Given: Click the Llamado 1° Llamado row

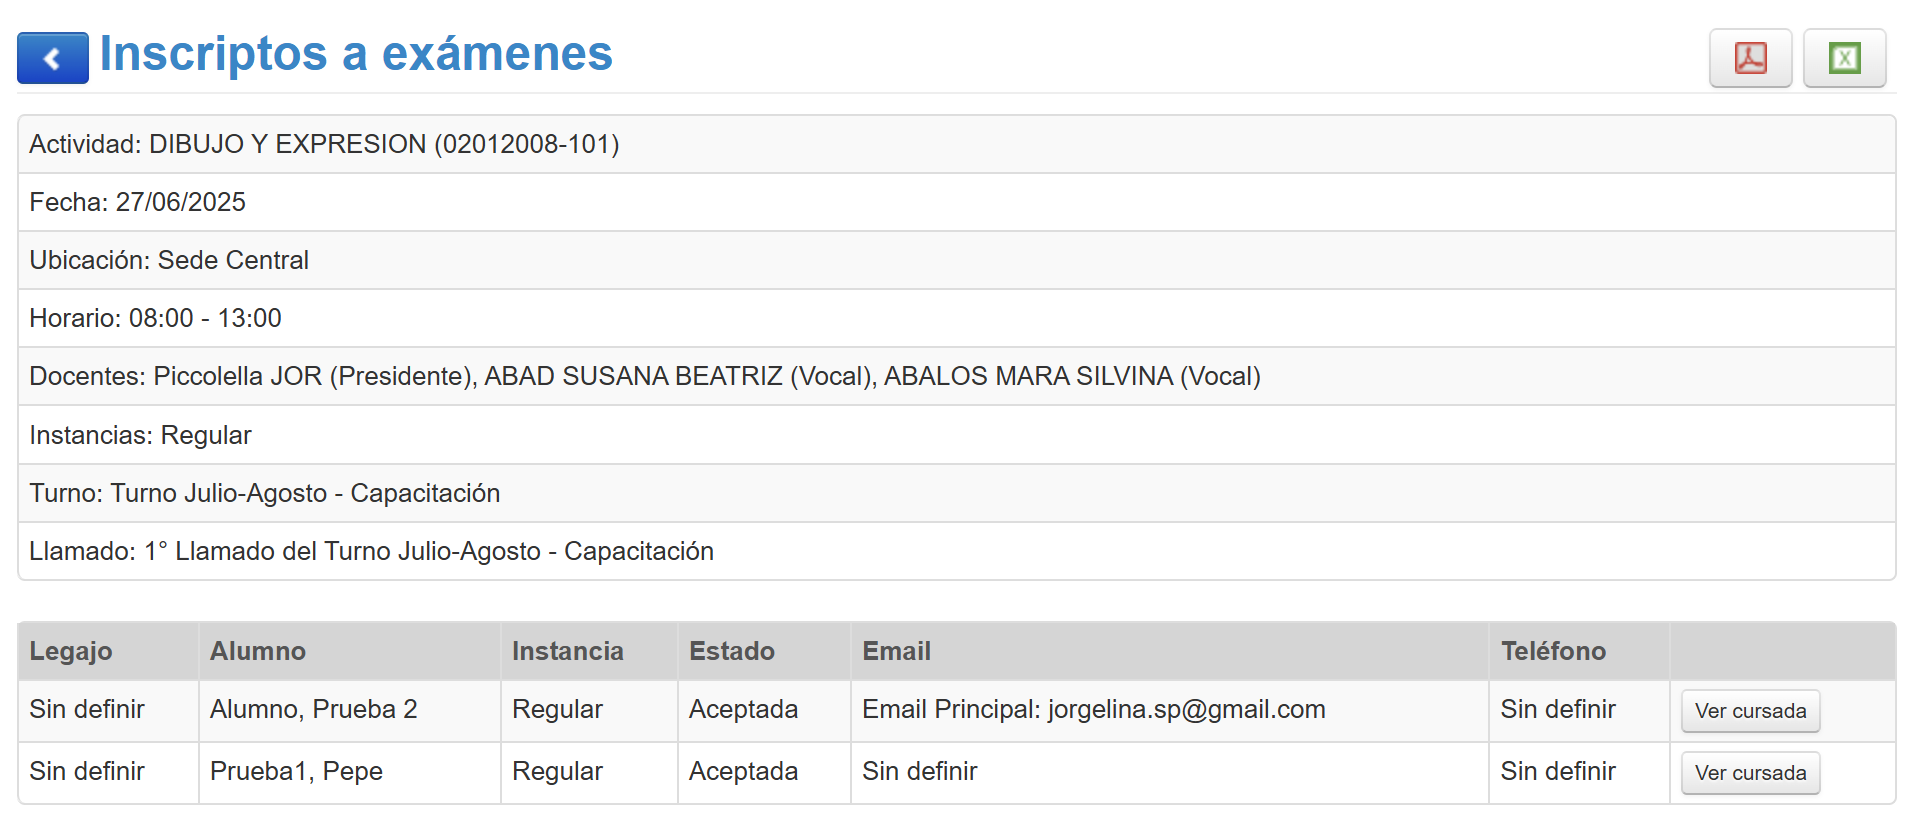Looking at the screenshot, I should (x=371, y=551).
